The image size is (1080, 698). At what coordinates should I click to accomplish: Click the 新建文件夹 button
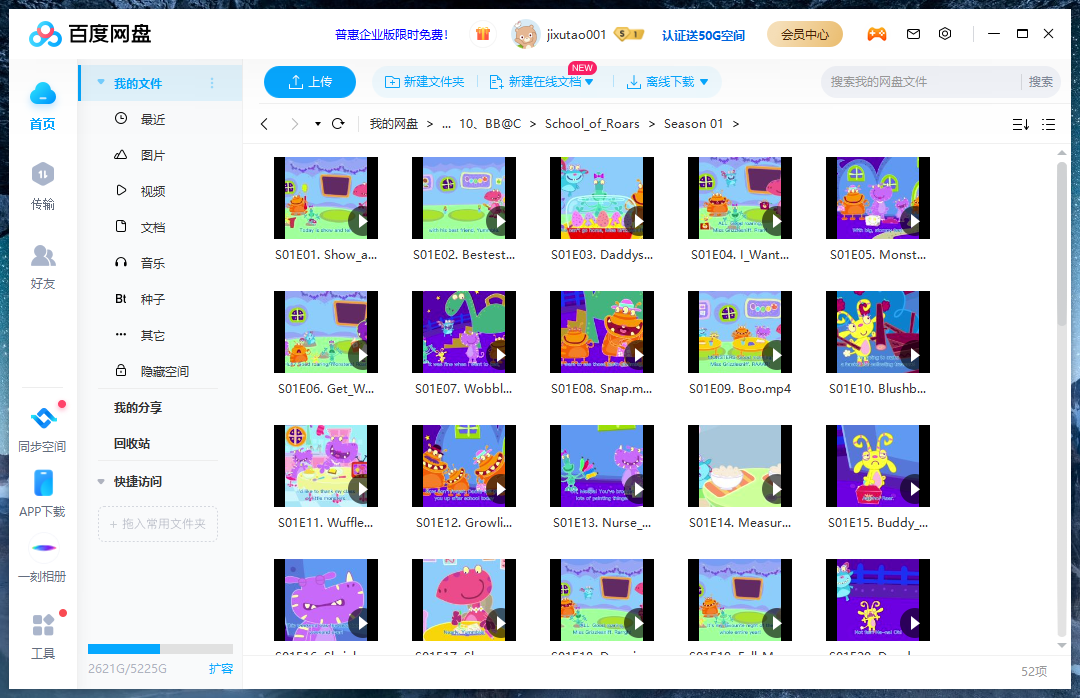424,82
